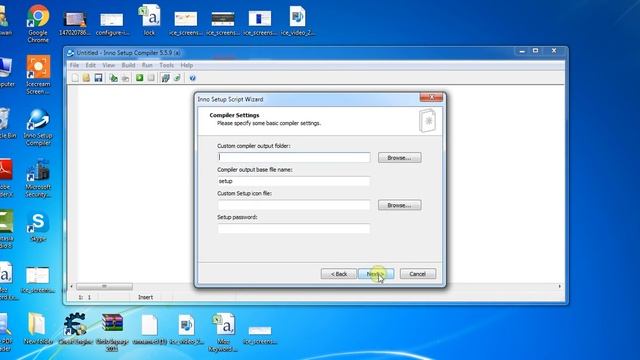Click the Compile script toolbar icon

[x=114, y=78]
